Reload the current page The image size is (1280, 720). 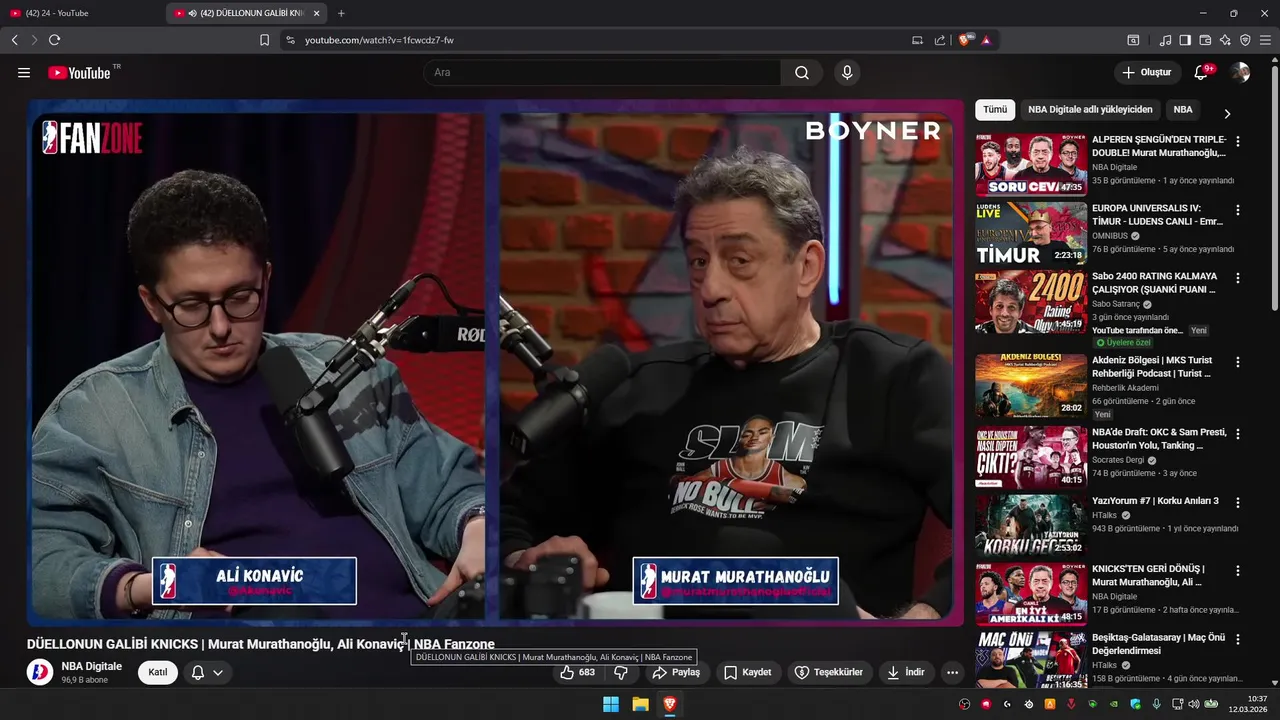pos(54,40)
